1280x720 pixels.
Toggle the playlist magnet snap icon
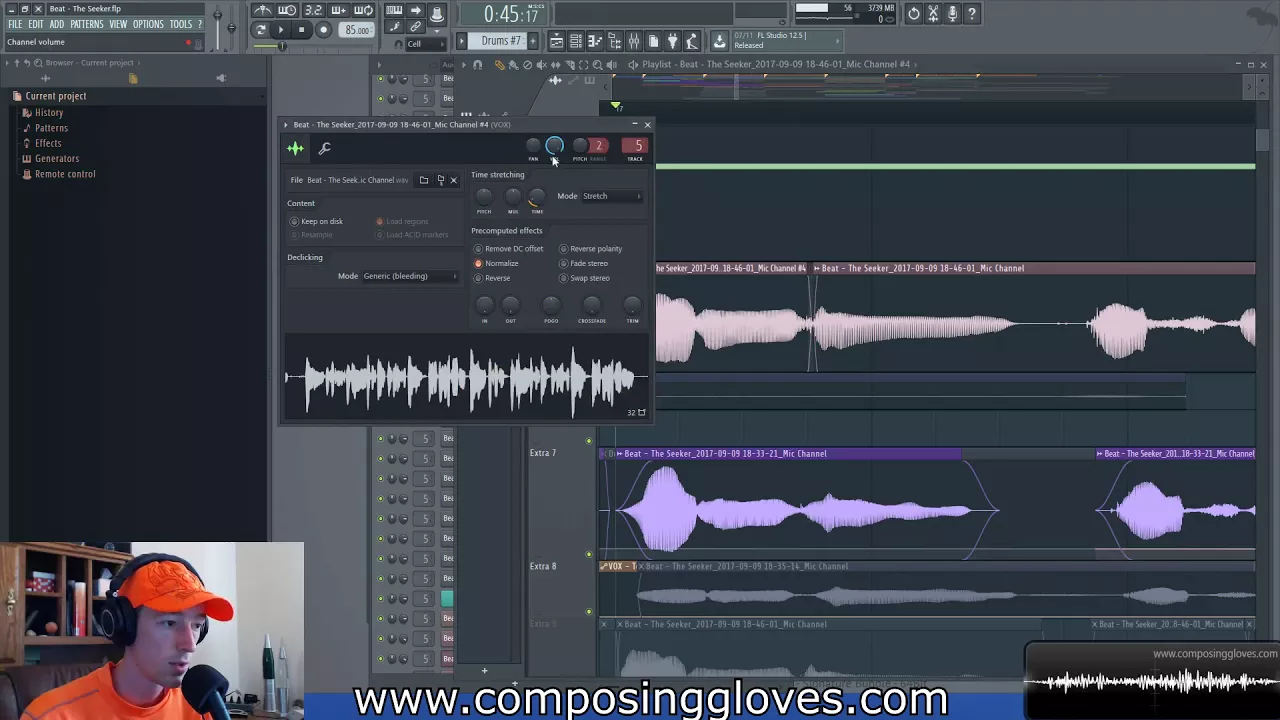pos(478,64)
